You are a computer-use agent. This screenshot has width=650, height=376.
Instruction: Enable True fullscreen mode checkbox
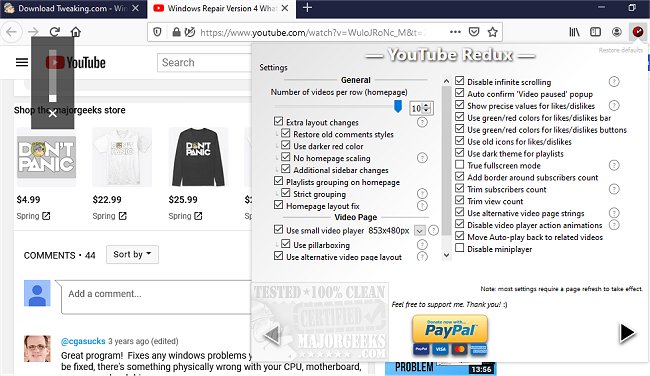(459, 165)
